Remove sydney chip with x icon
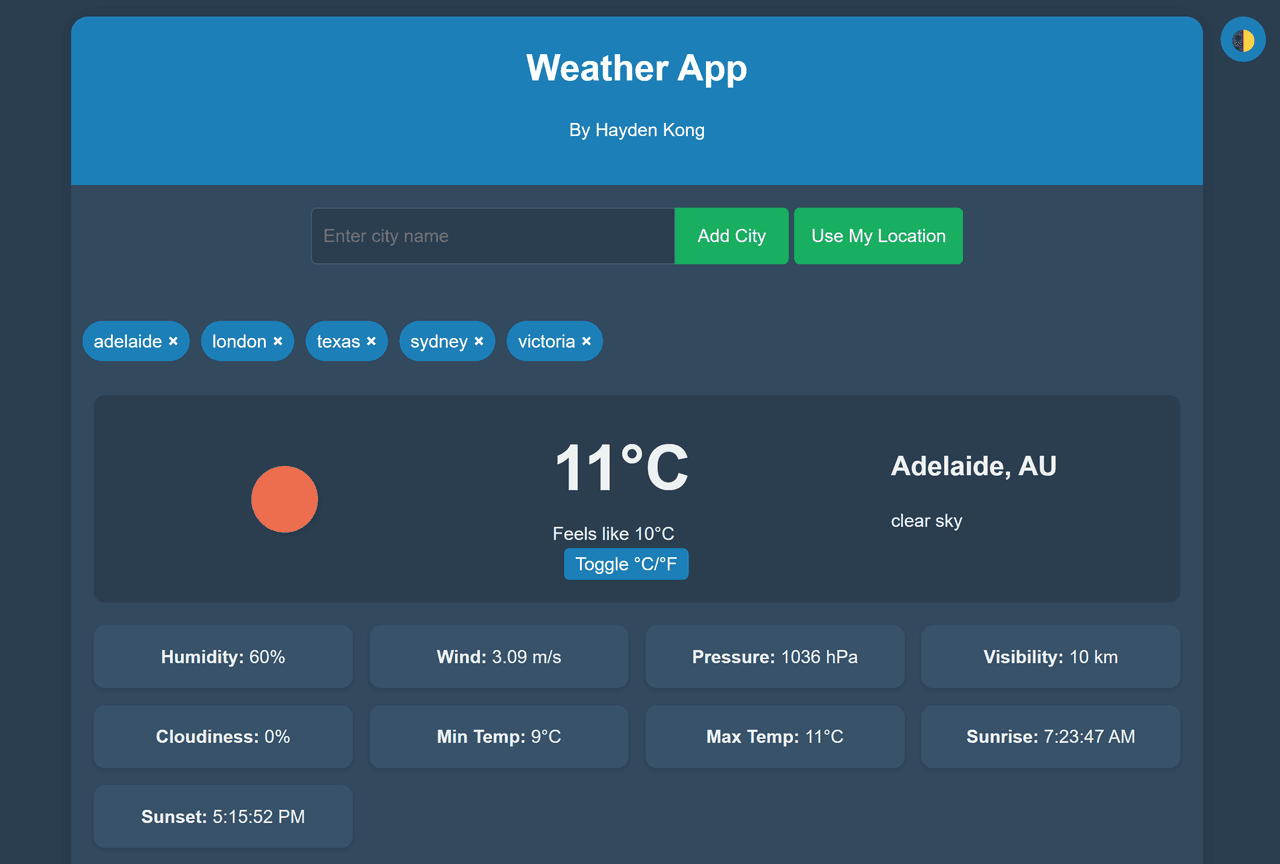1280x864 pixels. pos(479,342)
